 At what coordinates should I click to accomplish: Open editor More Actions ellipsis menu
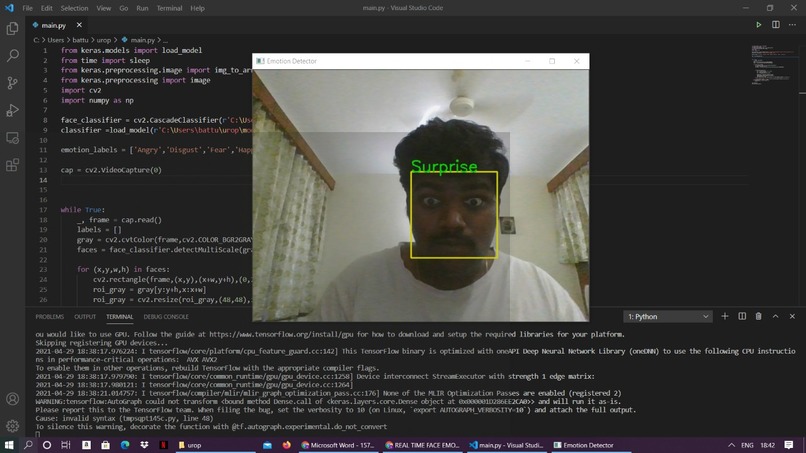792,25
